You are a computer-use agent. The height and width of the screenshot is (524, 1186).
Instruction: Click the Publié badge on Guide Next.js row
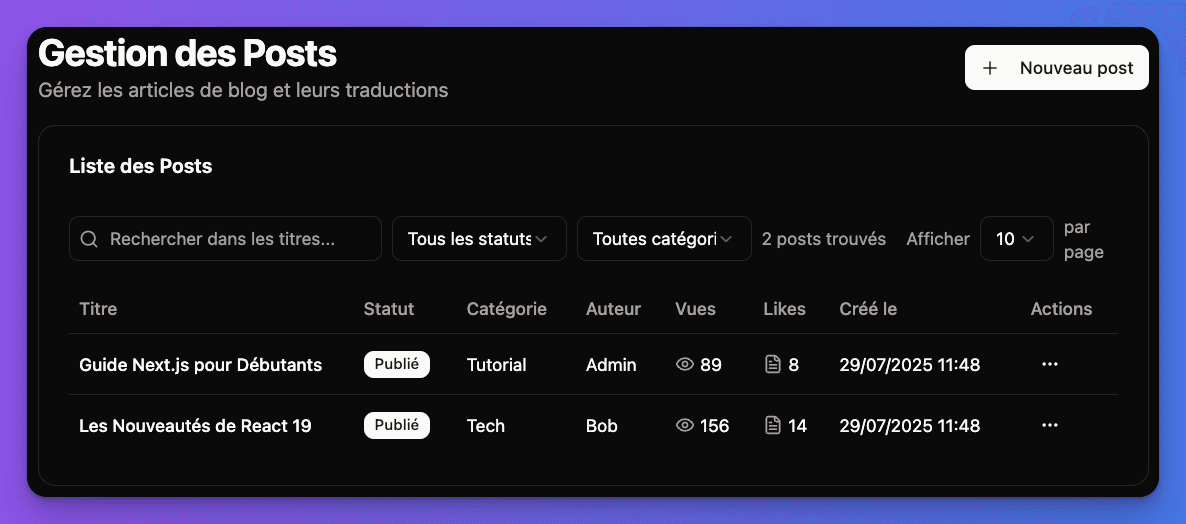pos(396,365)
